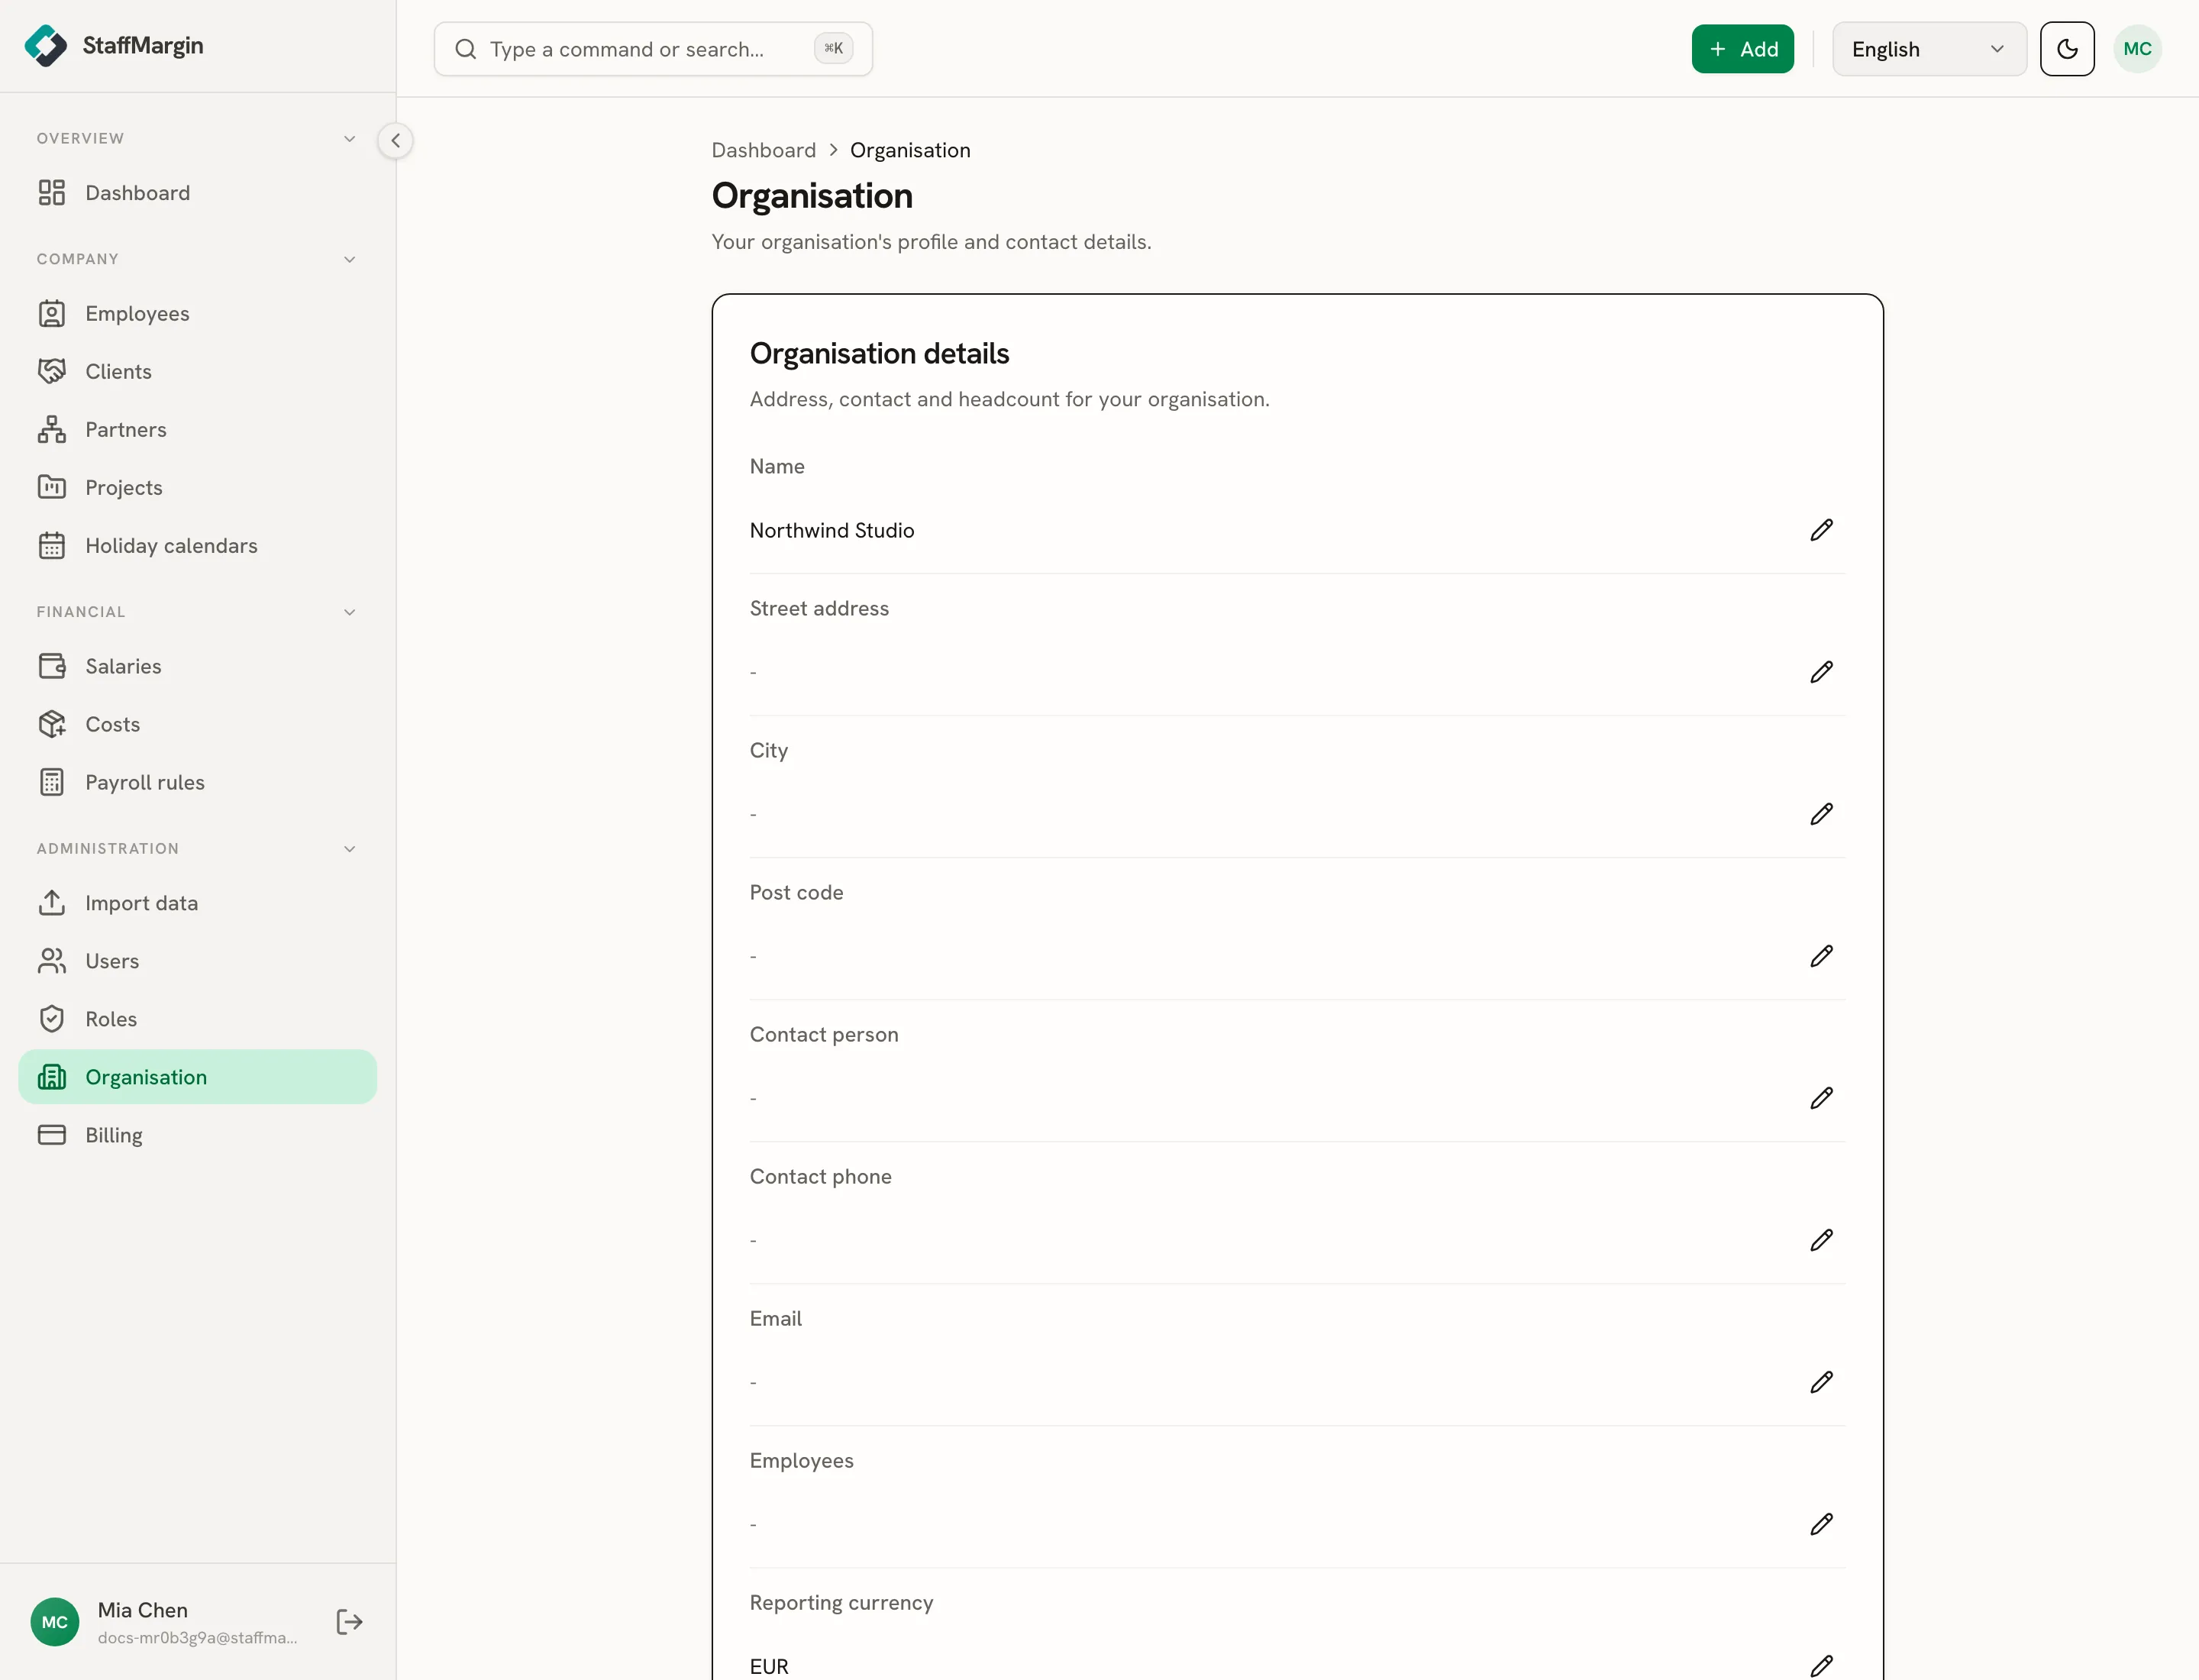Screen dimensions: 2199x1680
Task: Go to Partners page
Action: pos(198,430)
